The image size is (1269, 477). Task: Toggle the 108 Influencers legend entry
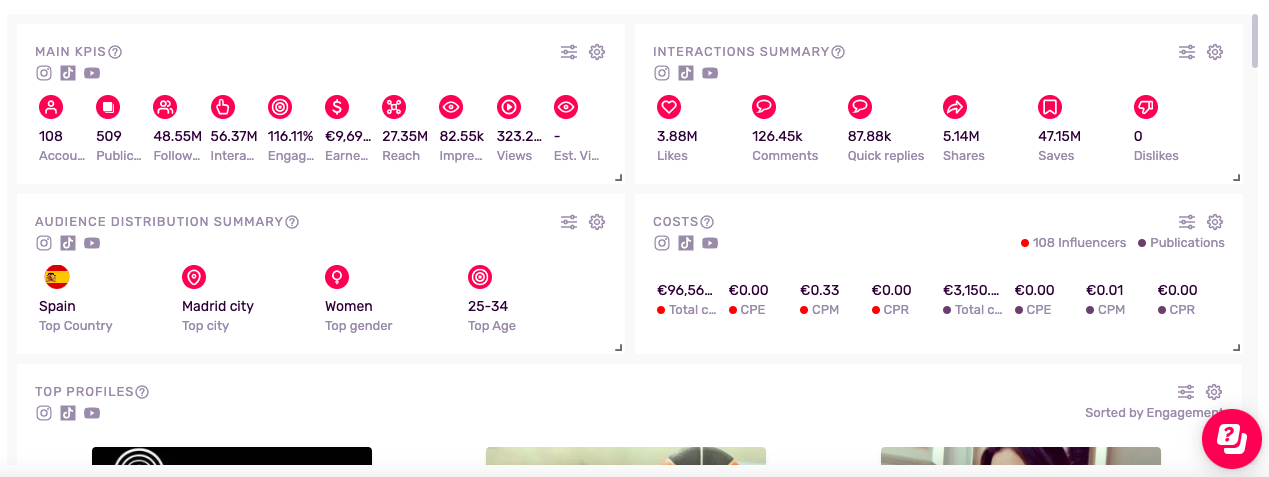point(1073,243)
